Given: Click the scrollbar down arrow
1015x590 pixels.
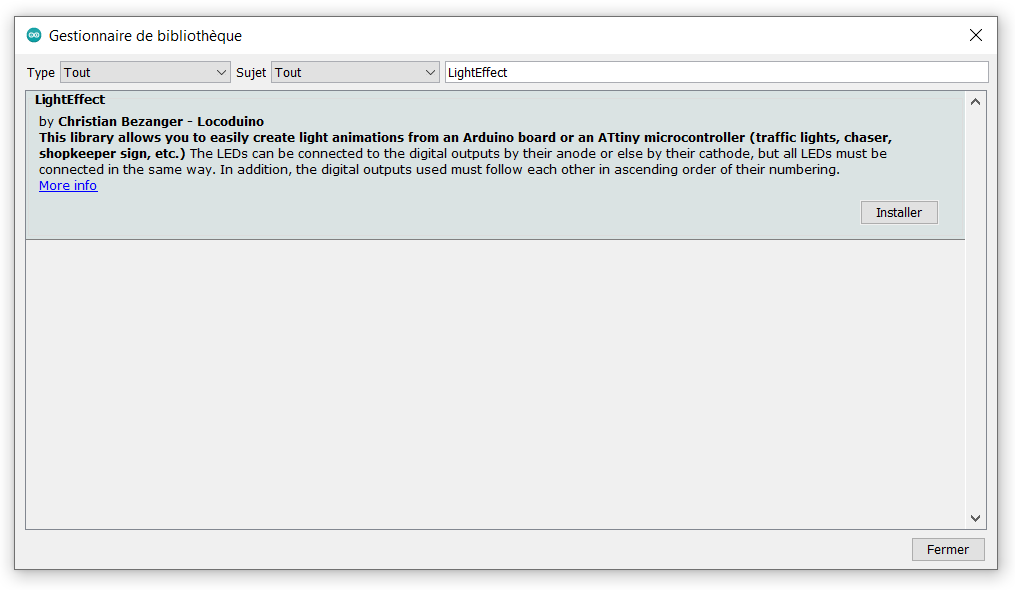Looking at the screenshot, I should (976, 518).
